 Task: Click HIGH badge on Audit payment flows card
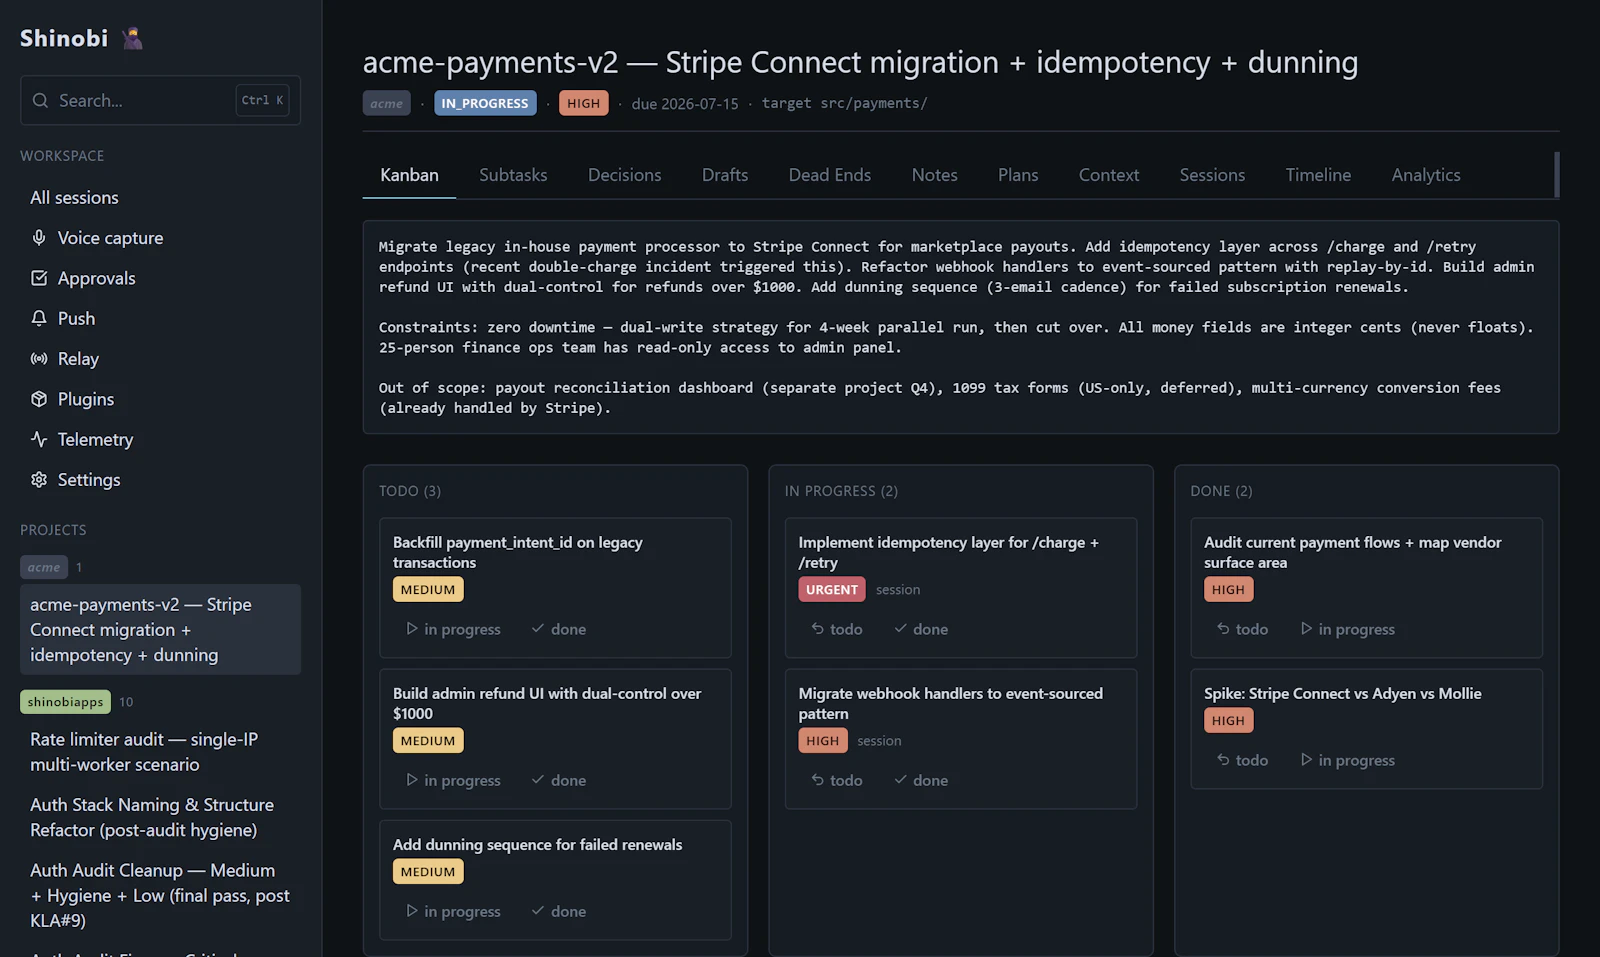[x=1228, y=590]
